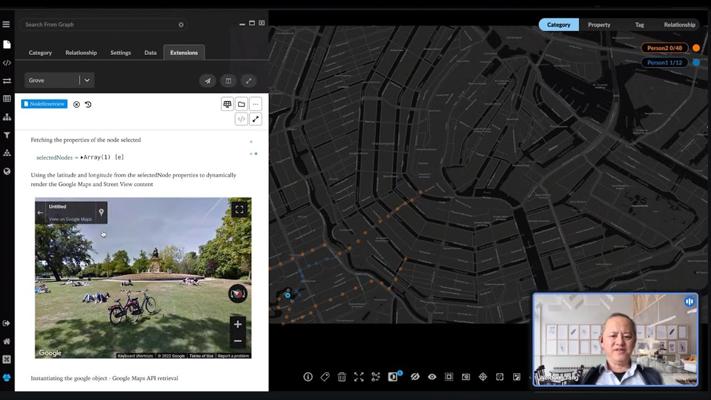The image size is (711, 400).
Task: Open the code editor icon in left sidebar
Action: (x=7, y=62)
